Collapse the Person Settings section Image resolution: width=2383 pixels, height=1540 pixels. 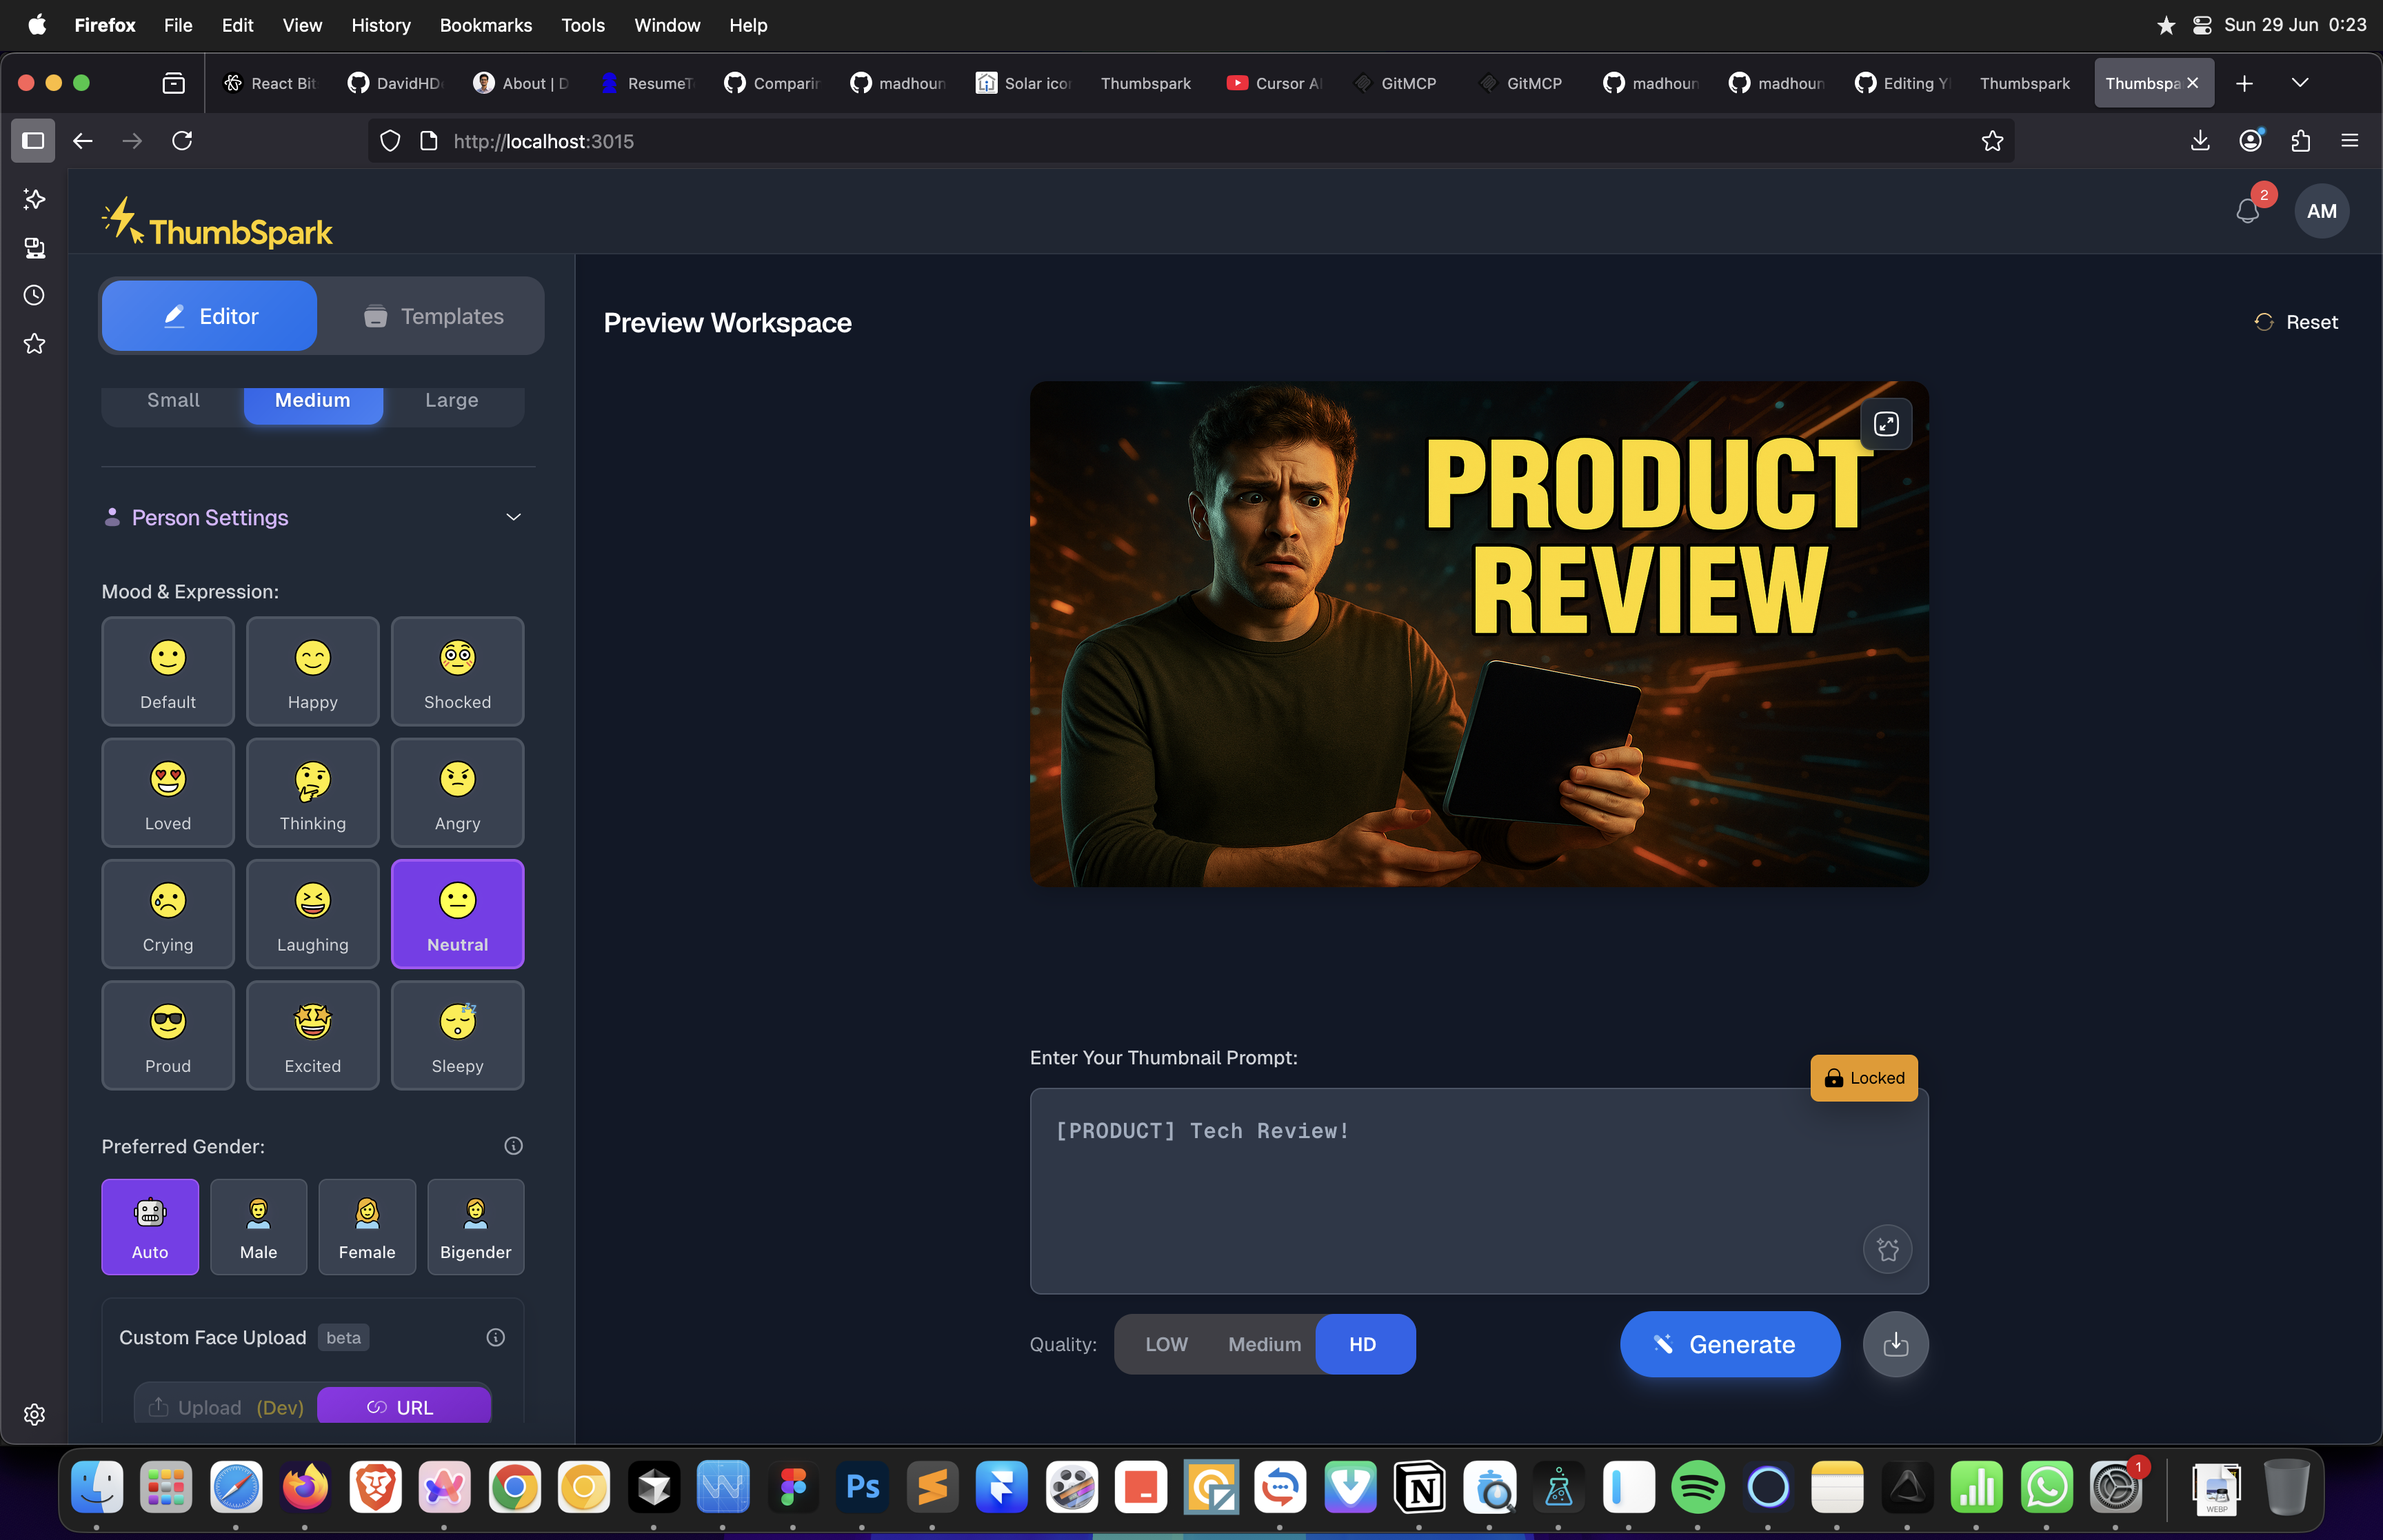coord(513,517)
